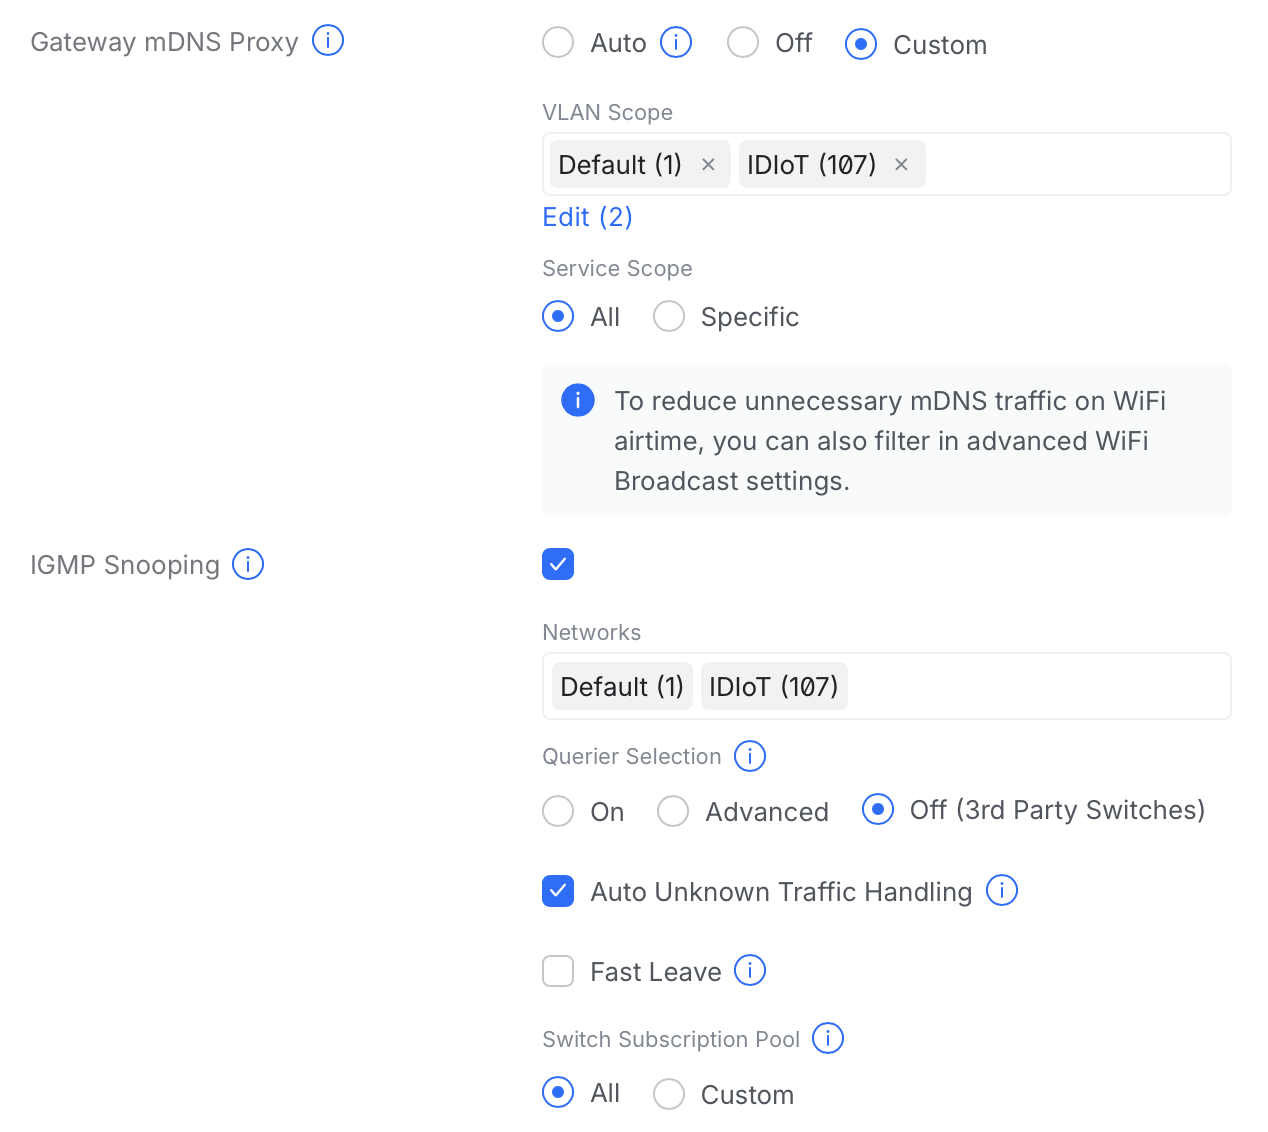This screenshot has height=1132, width=1268.
Task: Disable the IGMP Snooping checkbox
Action: 558,564
